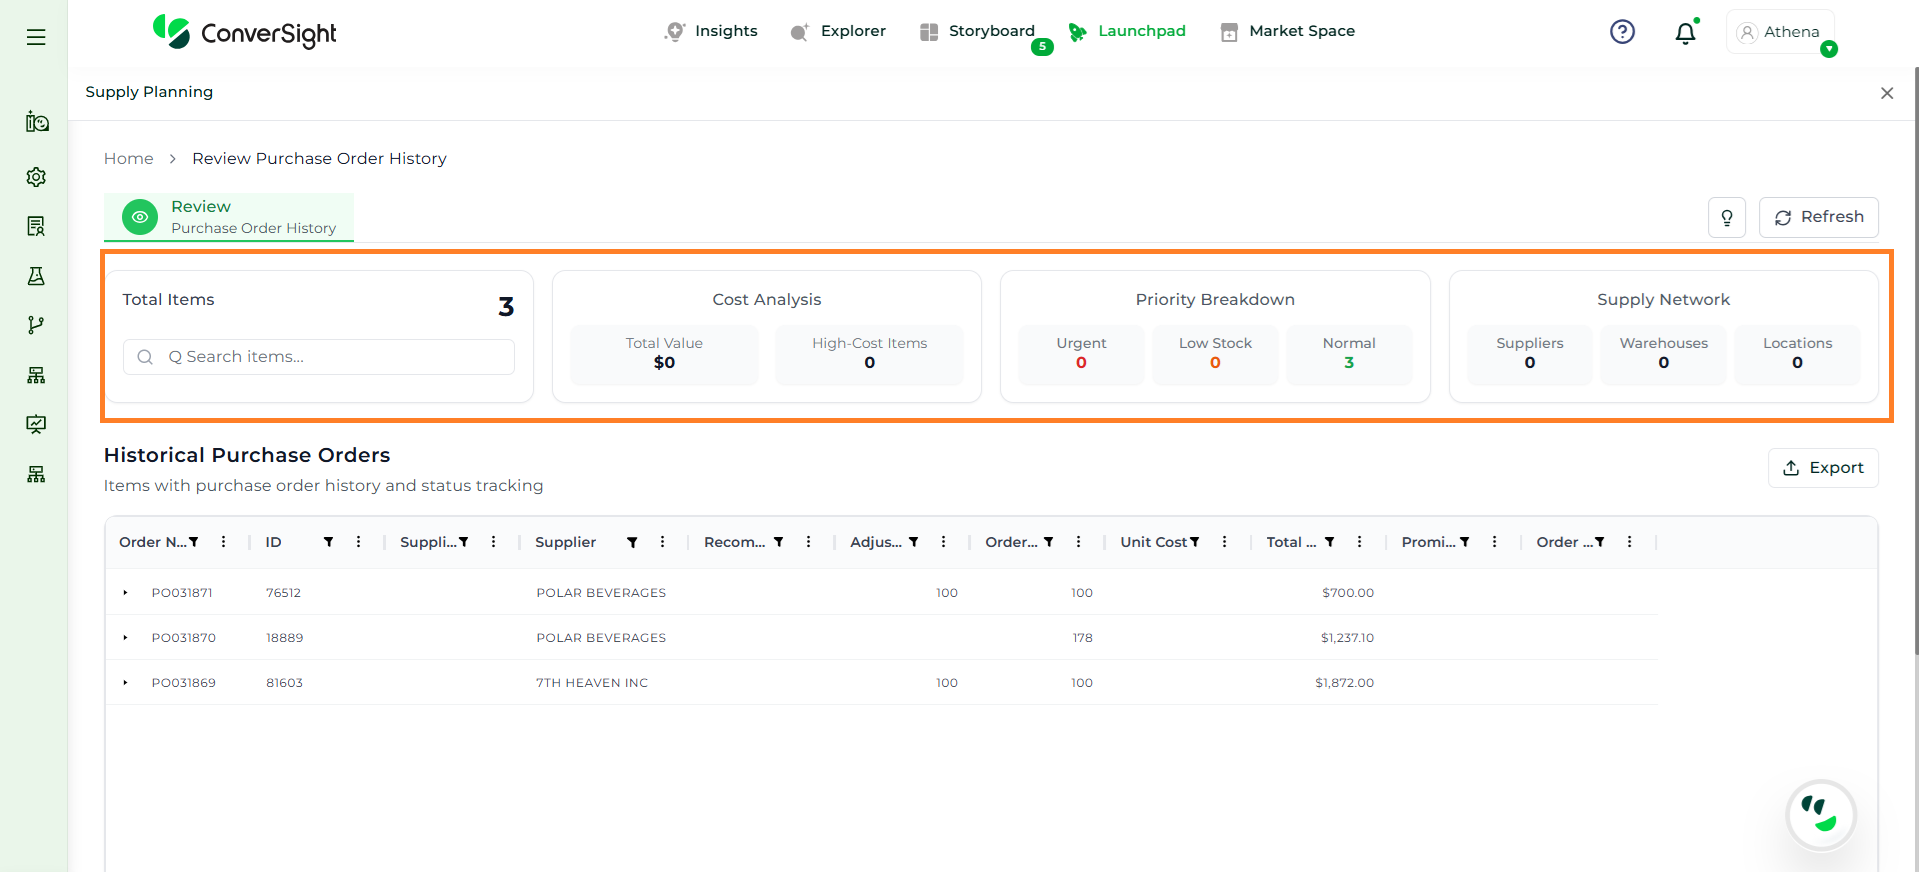Click the sidebar branch icon
Screen dimensions: 1919x872
pos(36,325)
